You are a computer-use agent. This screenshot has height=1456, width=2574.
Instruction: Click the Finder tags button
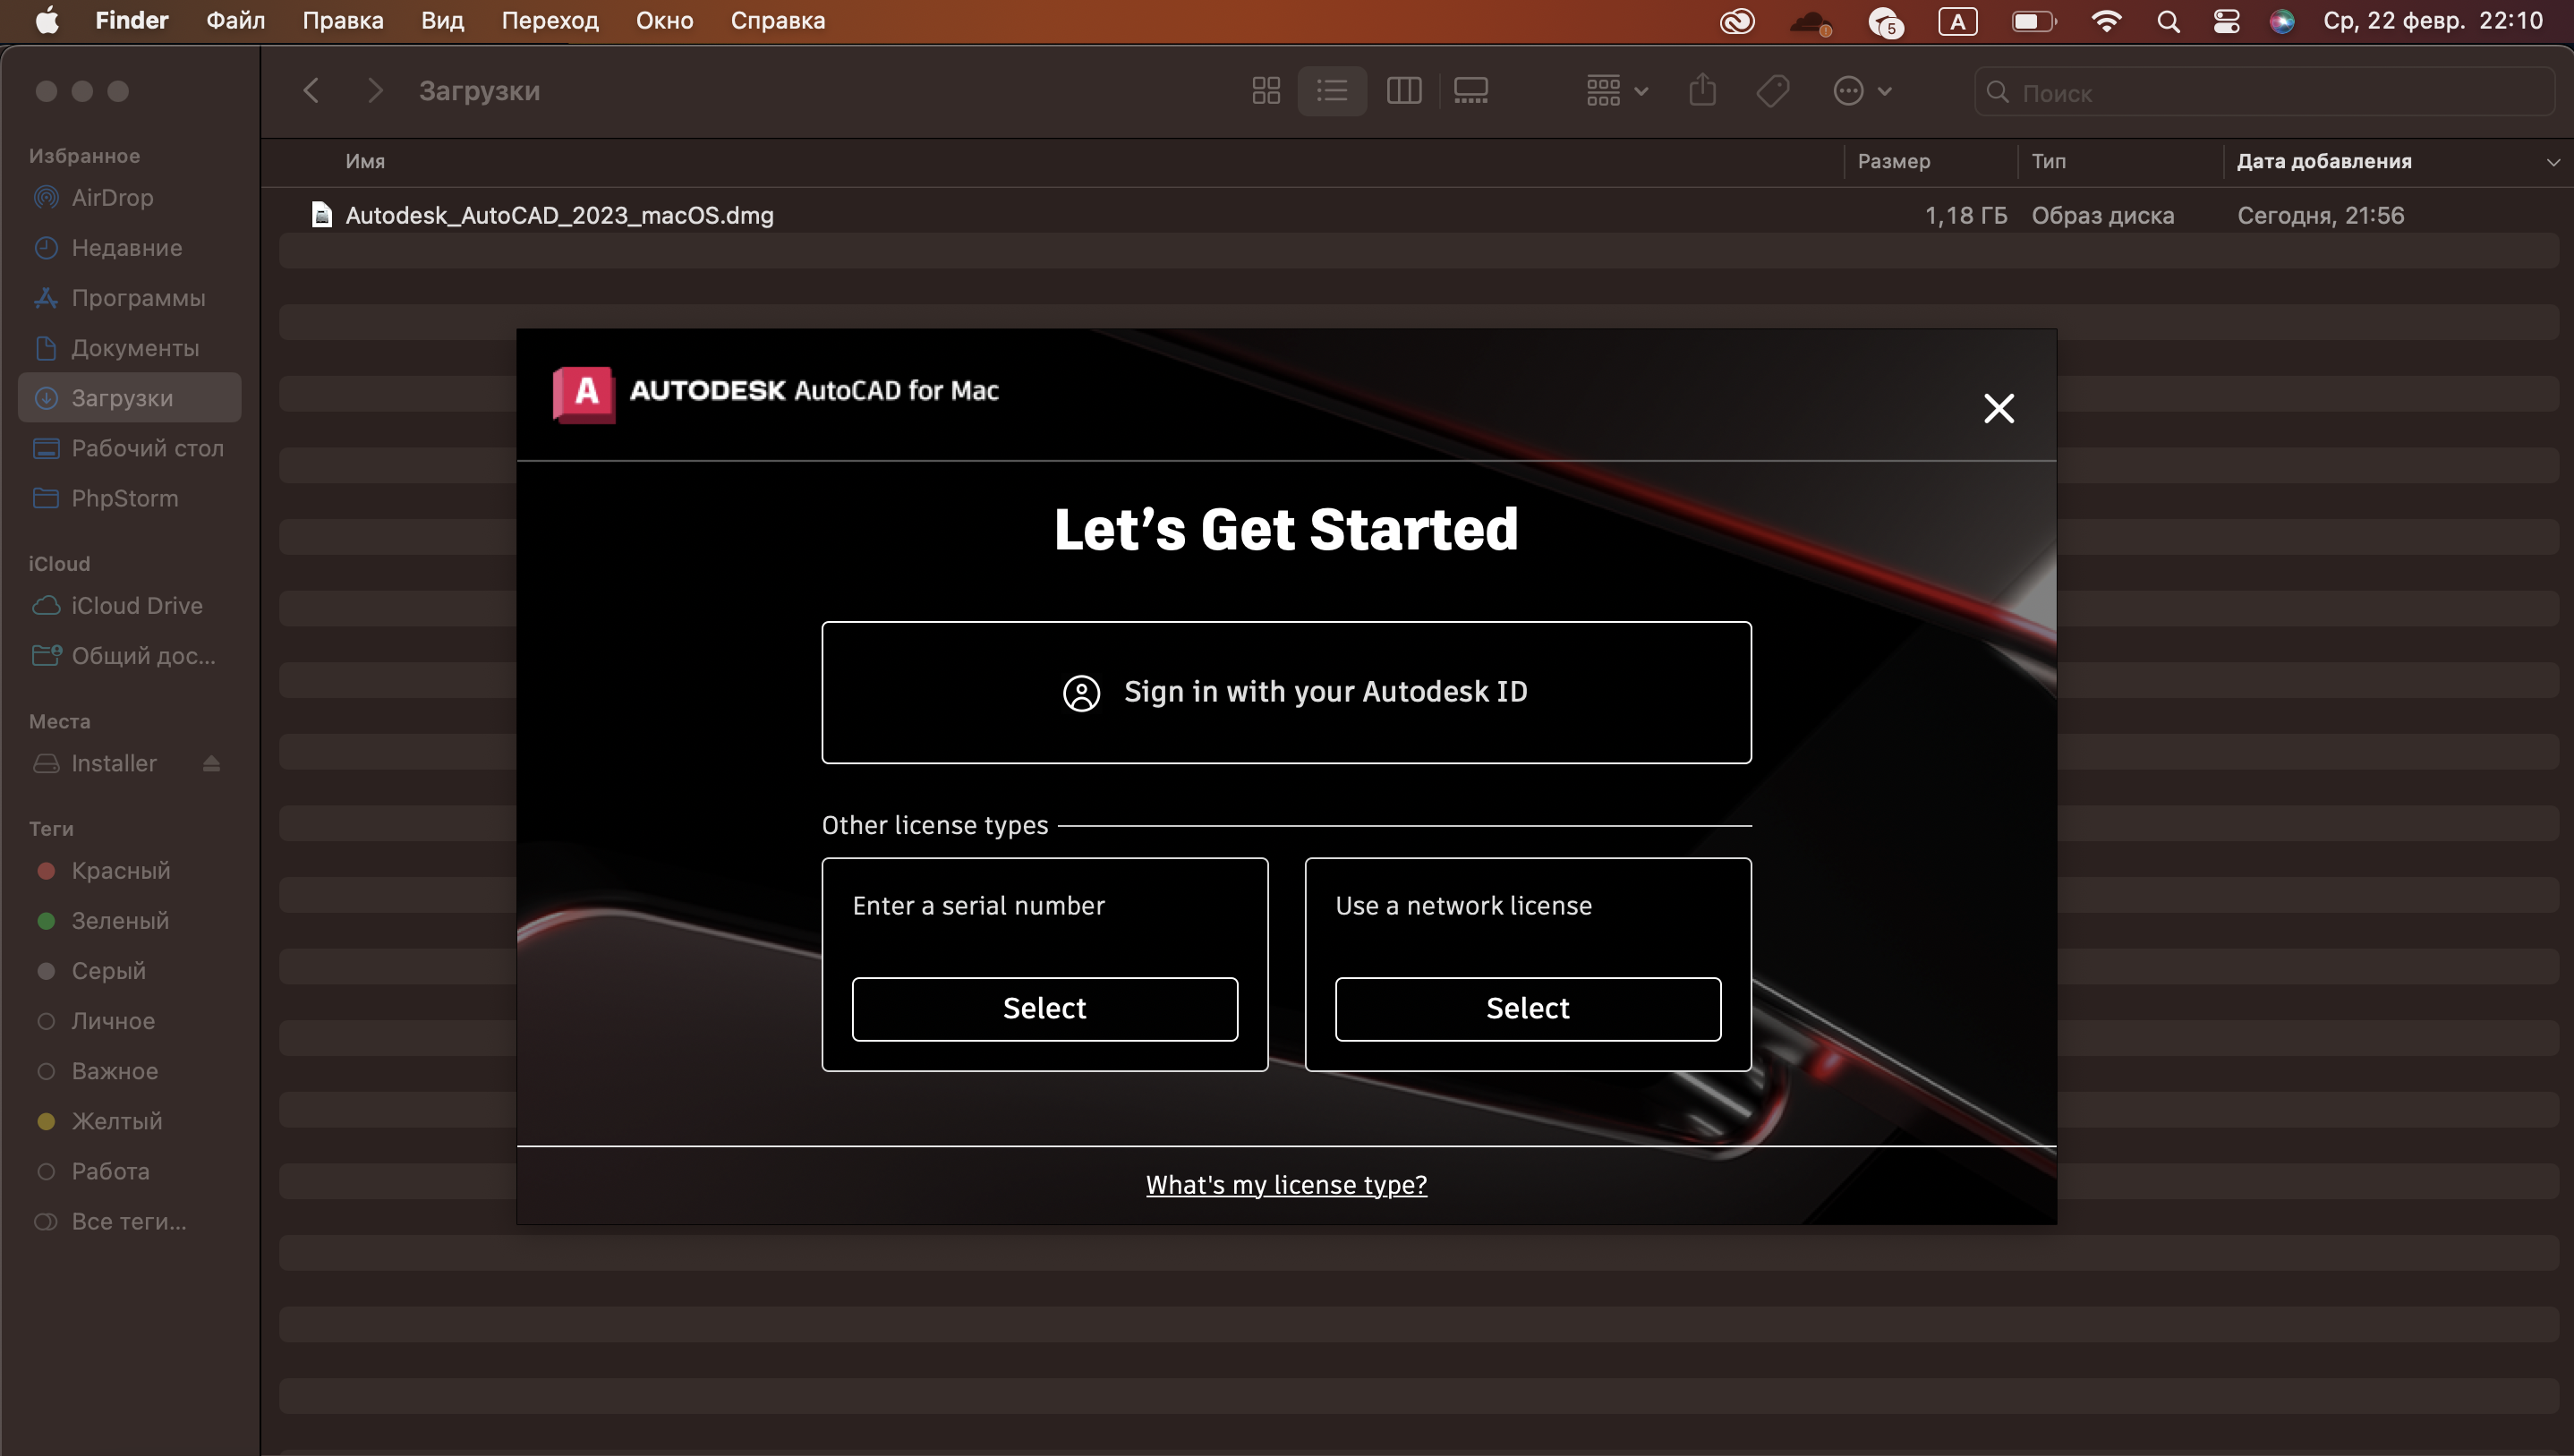click(1772, 91)
